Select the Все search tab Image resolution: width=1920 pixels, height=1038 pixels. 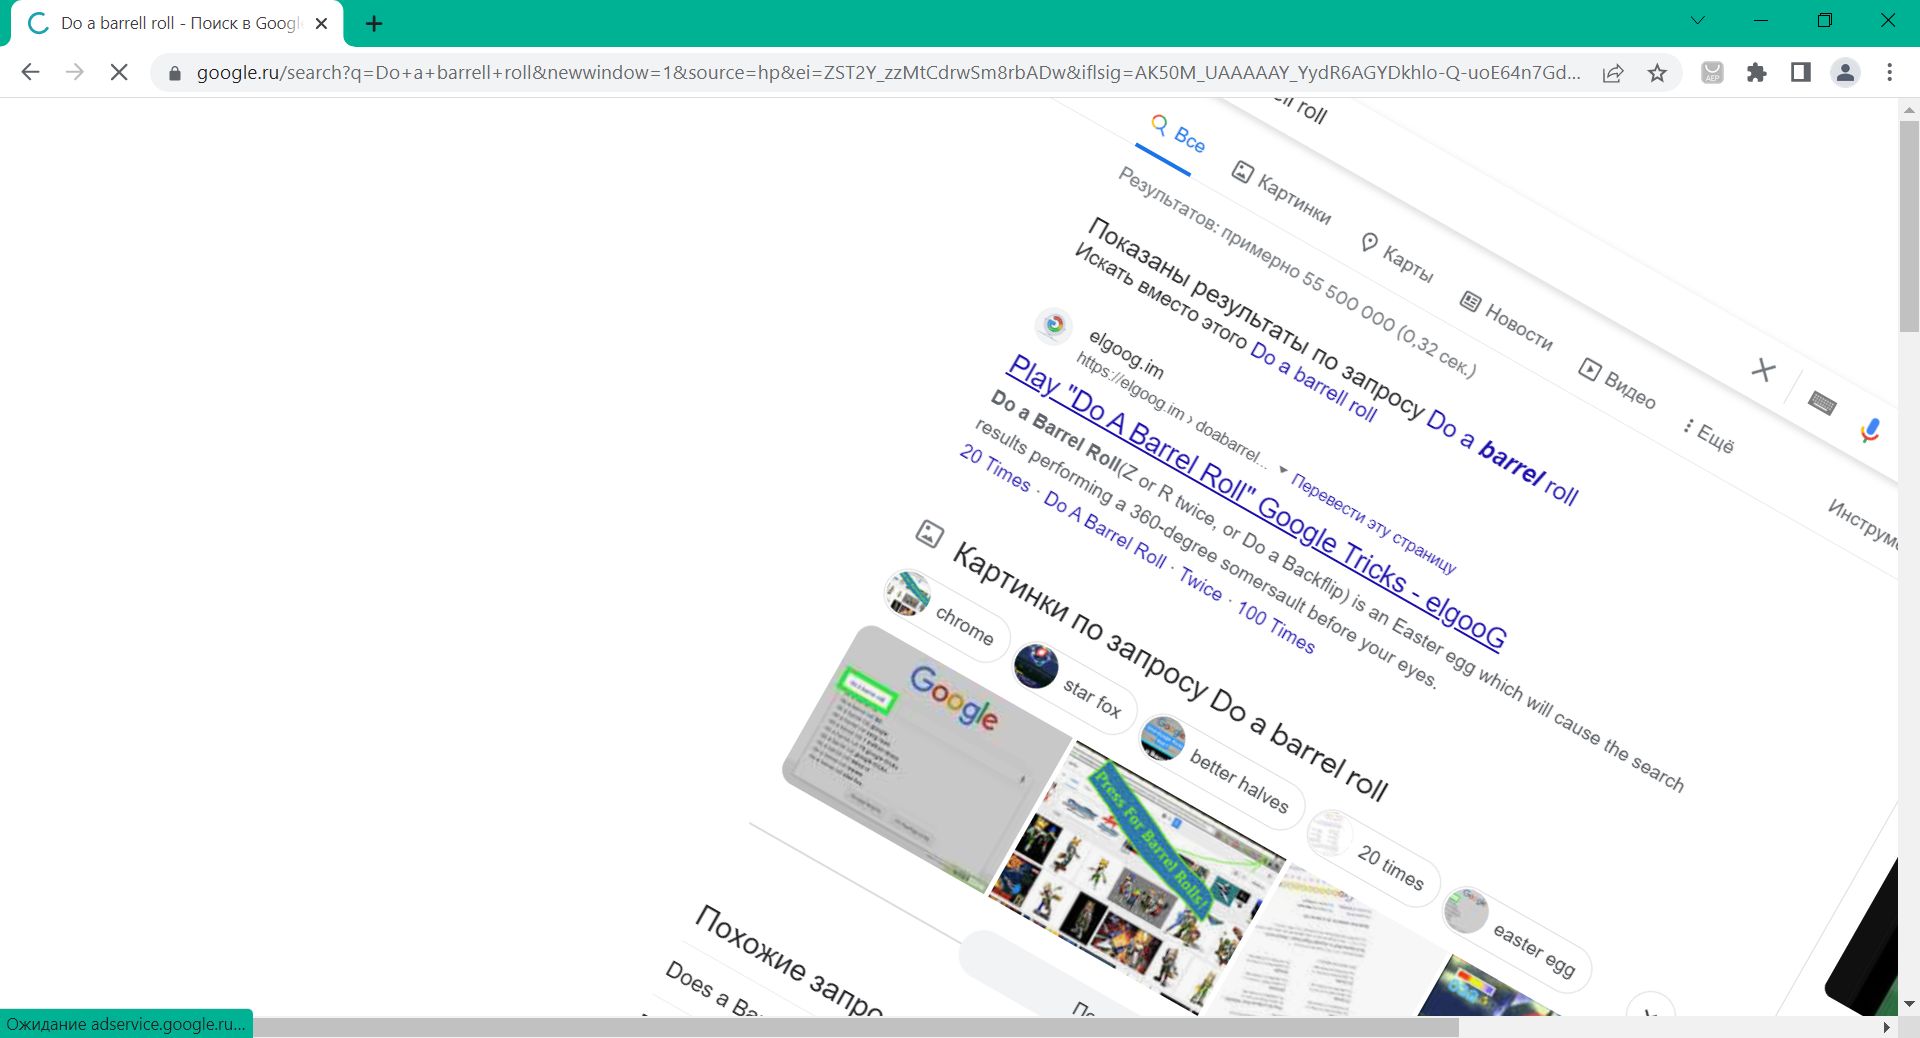(x=1178, y=136)
